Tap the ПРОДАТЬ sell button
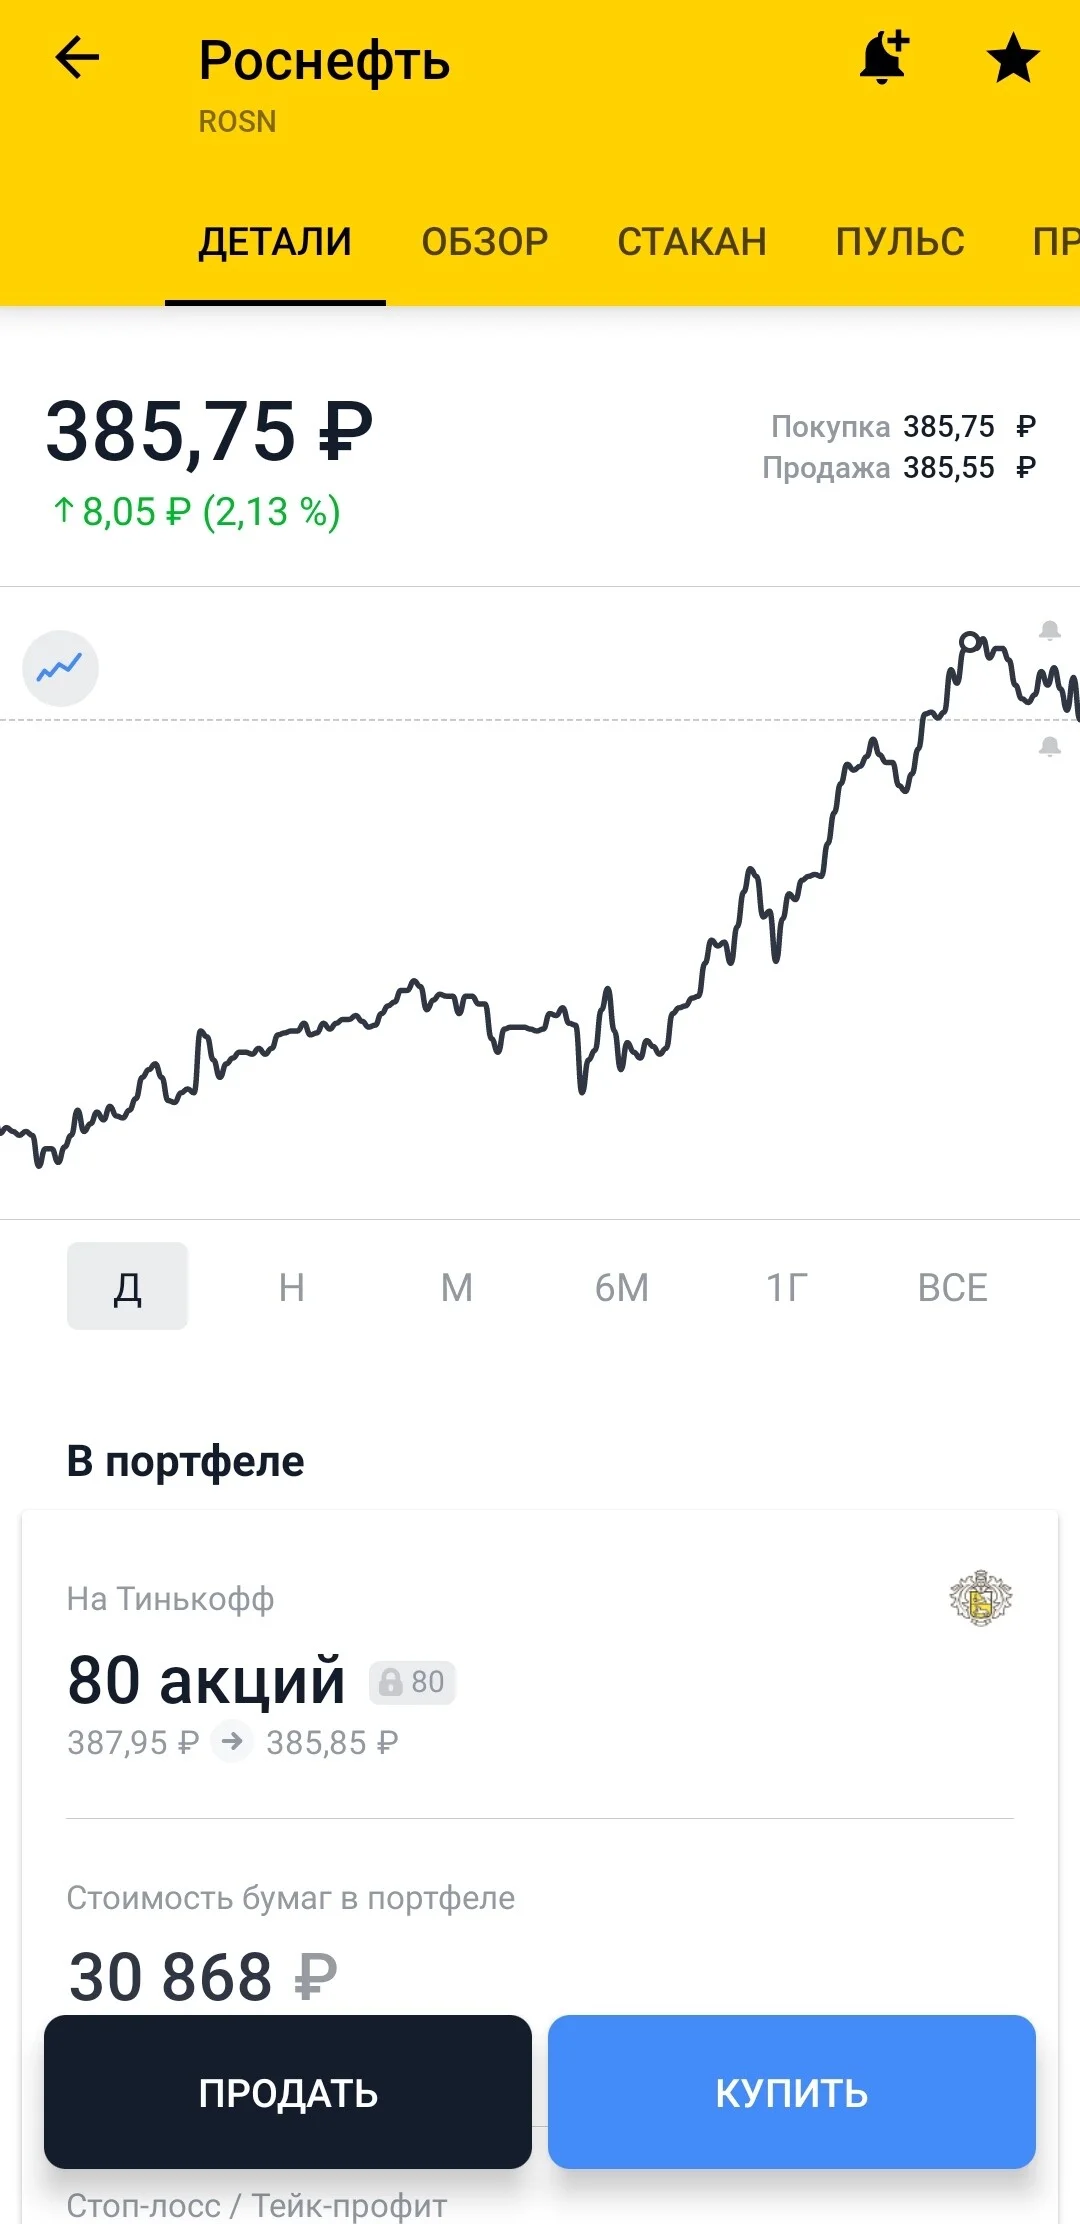The height and width of the screenshot is (2224, 1080). 288,2092
